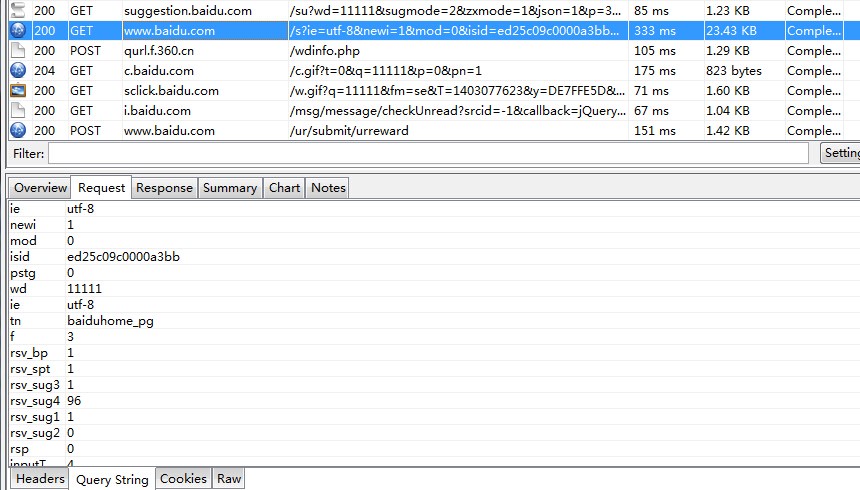Click the /wdinfo.php path cell
Image resolution: width=860 pixels, height=490 pixels.
[459, 50]
